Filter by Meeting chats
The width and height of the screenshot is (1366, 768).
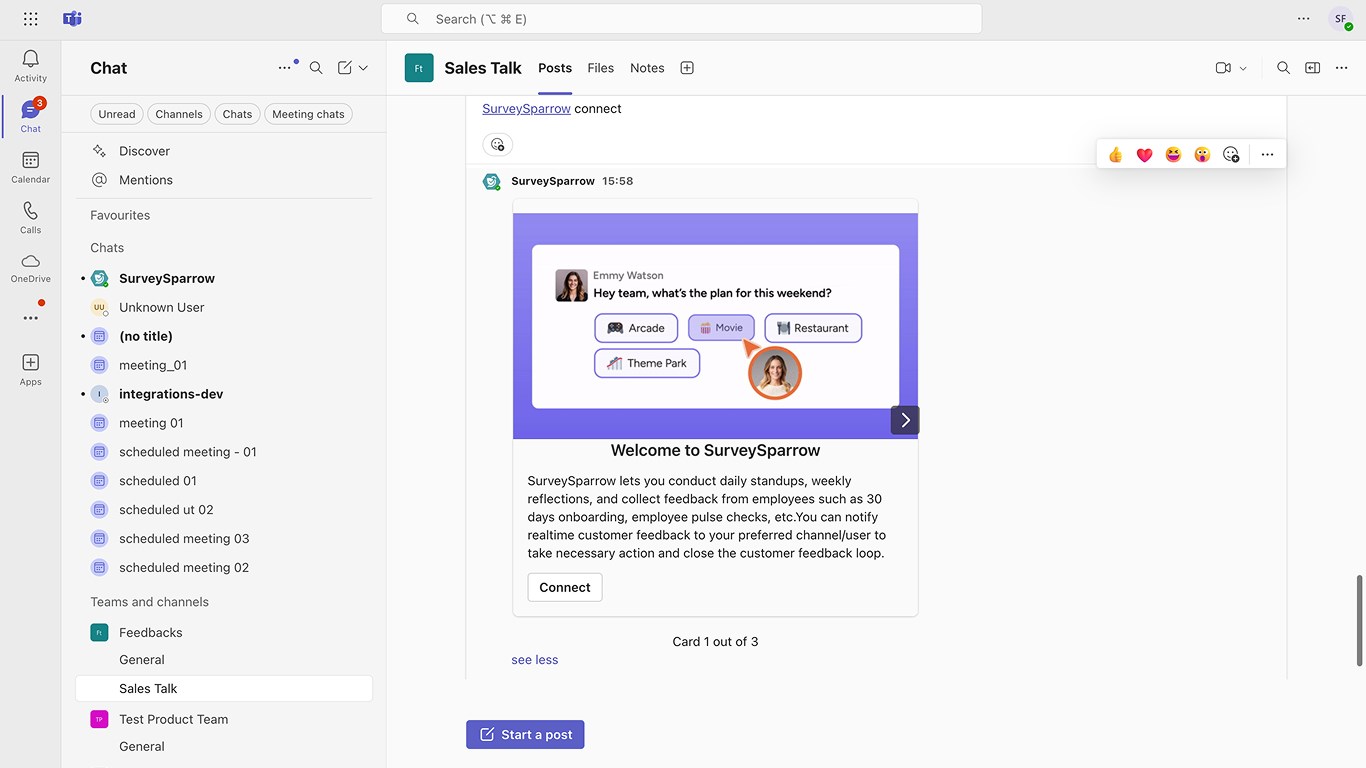click(x=308, y=114)
